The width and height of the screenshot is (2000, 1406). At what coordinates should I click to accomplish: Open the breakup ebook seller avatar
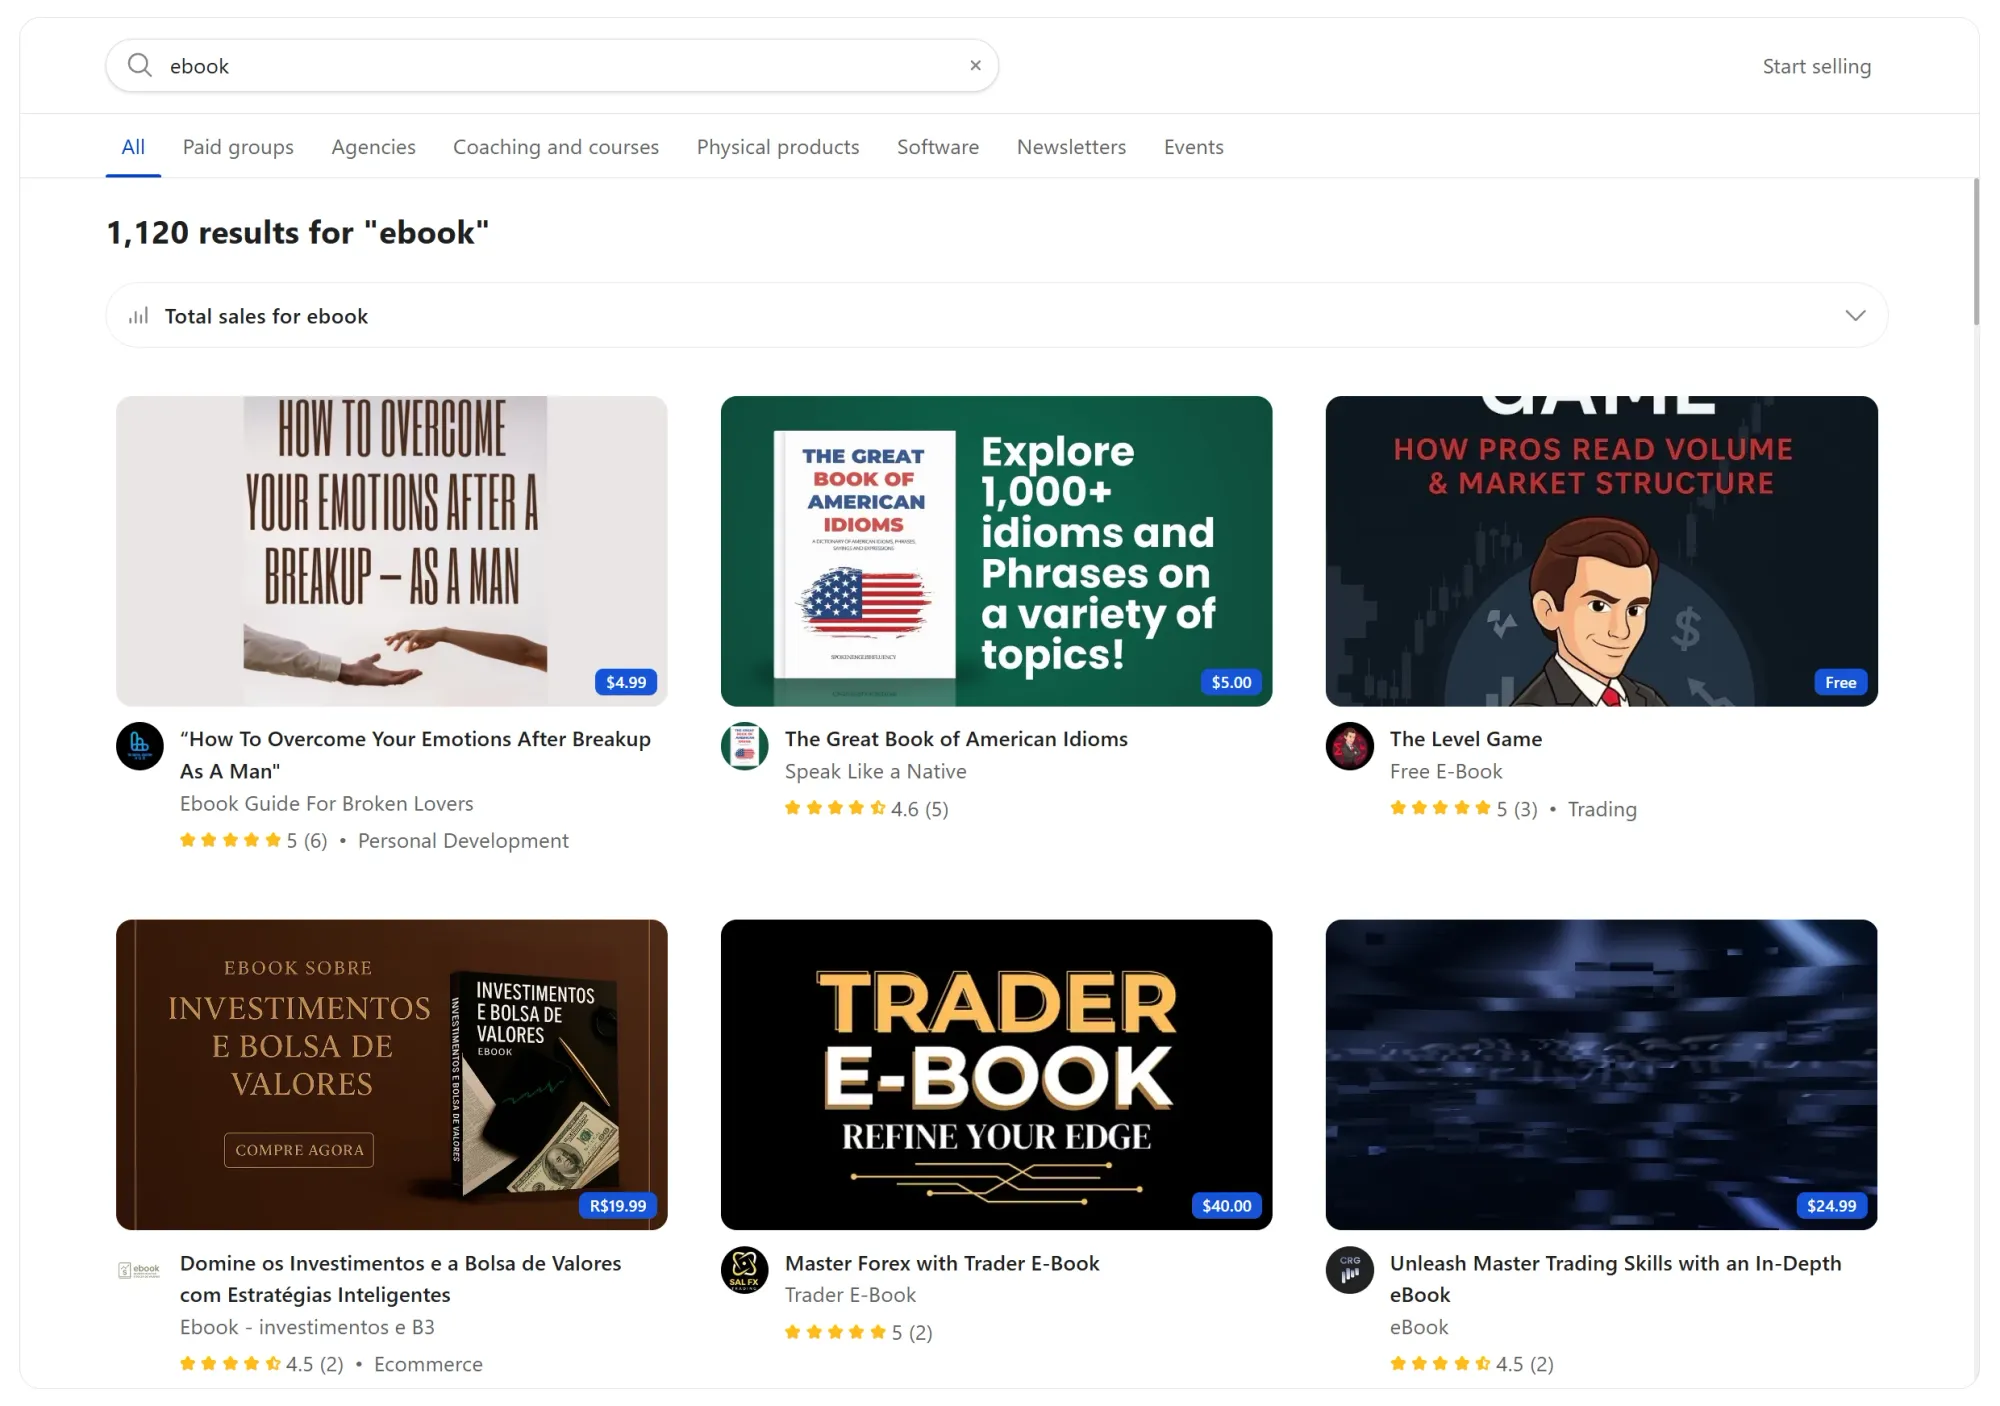[140, 746]
